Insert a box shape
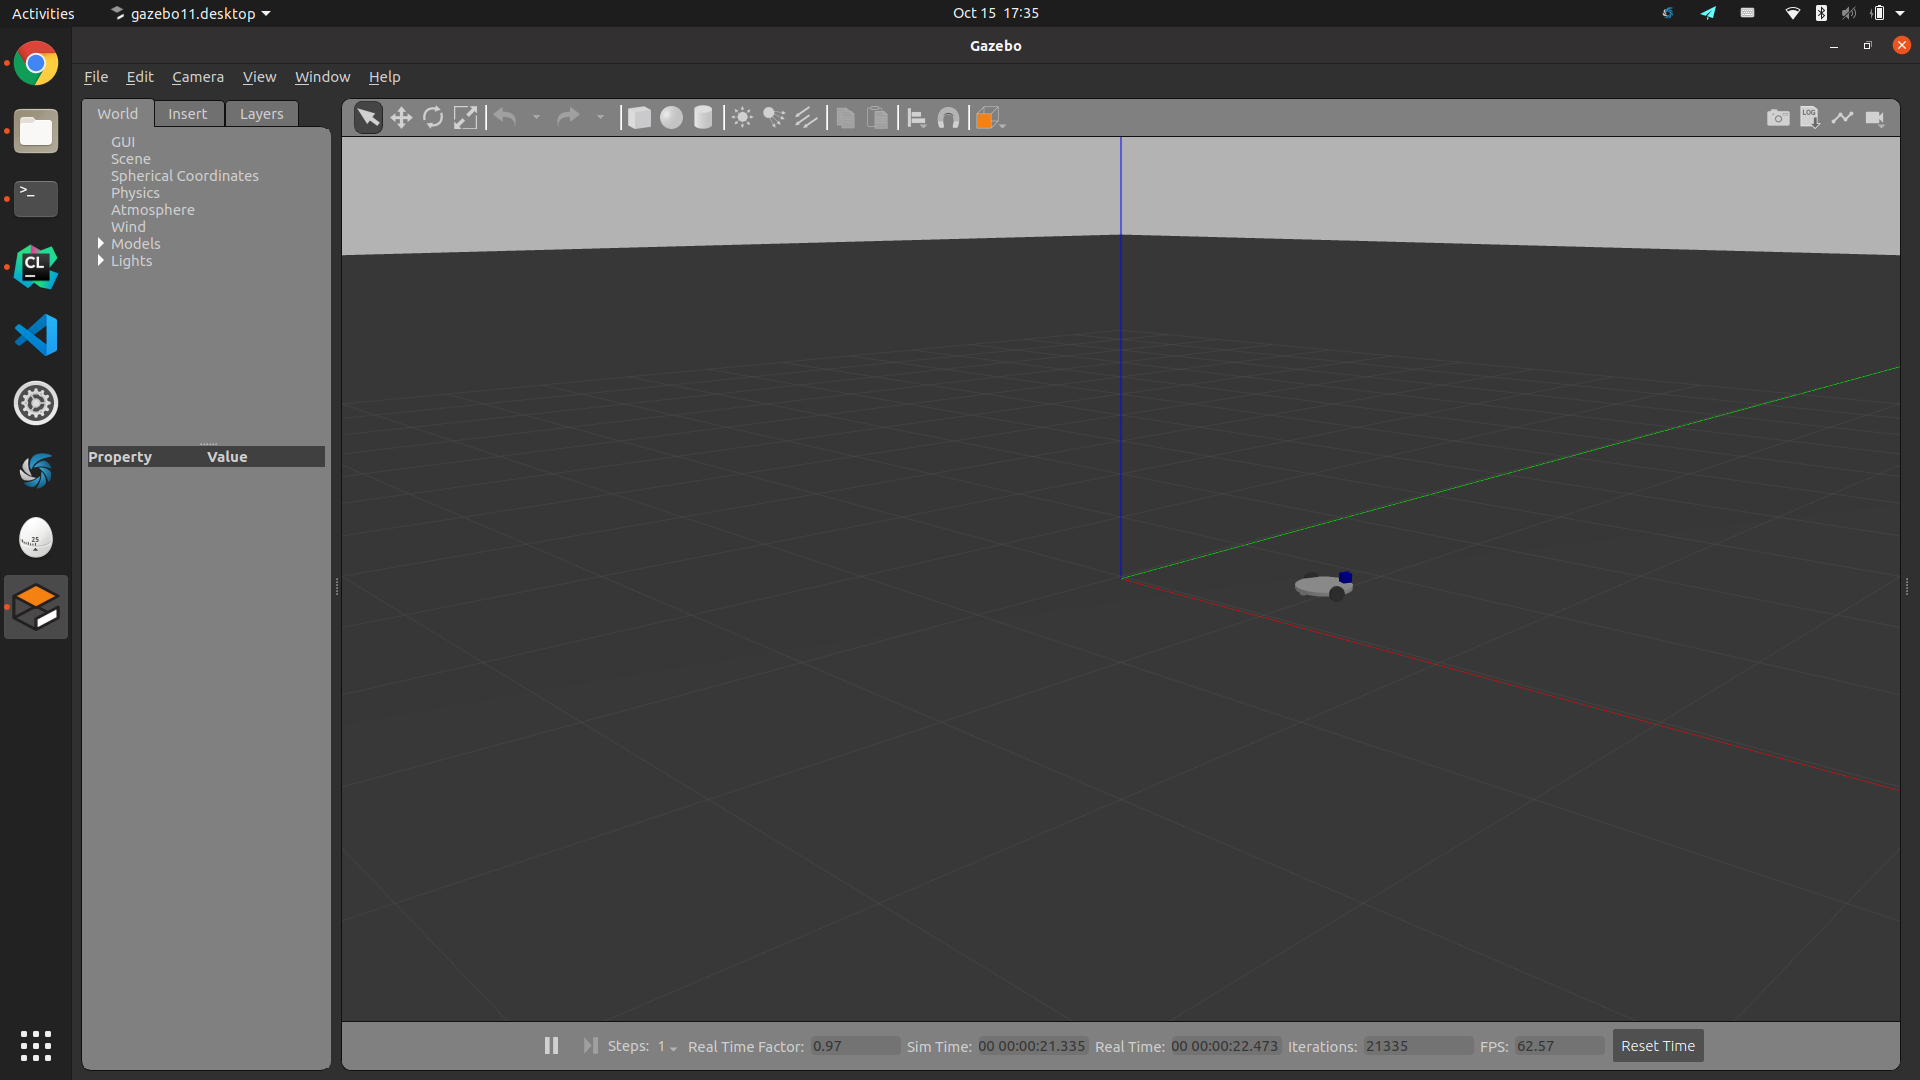Screen dimensions: 1920x1080 click(639, 118)
